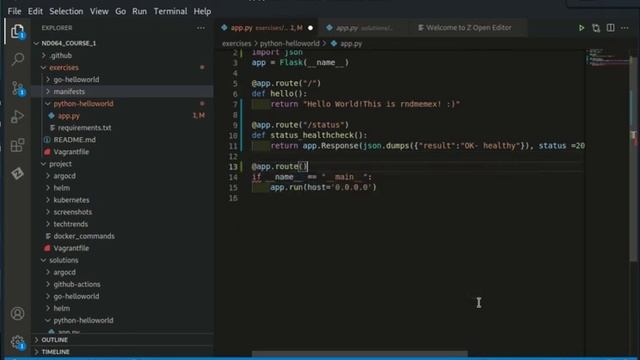Screen dimensions: 640x360
Task: Open the Go menu
Action: tap(120, 11)
